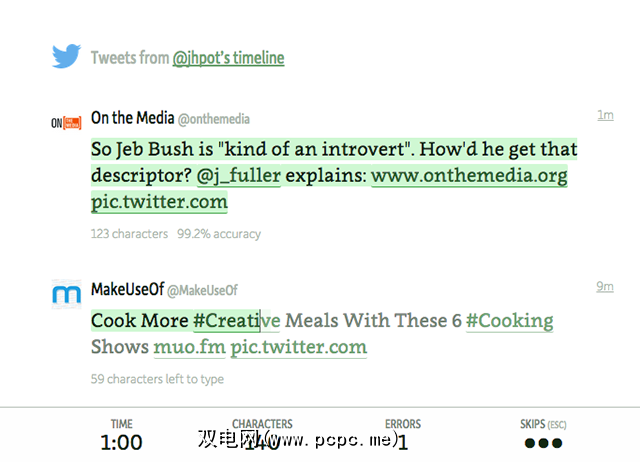Open the muo.fm short link
The image size is (640, 462).
(x=189, y=347)
